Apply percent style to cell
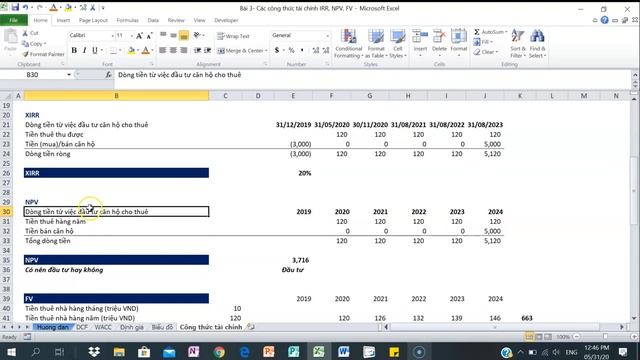The height and width of the screenshot is (360, 640). pyautogui.click(x=291, y=50)
